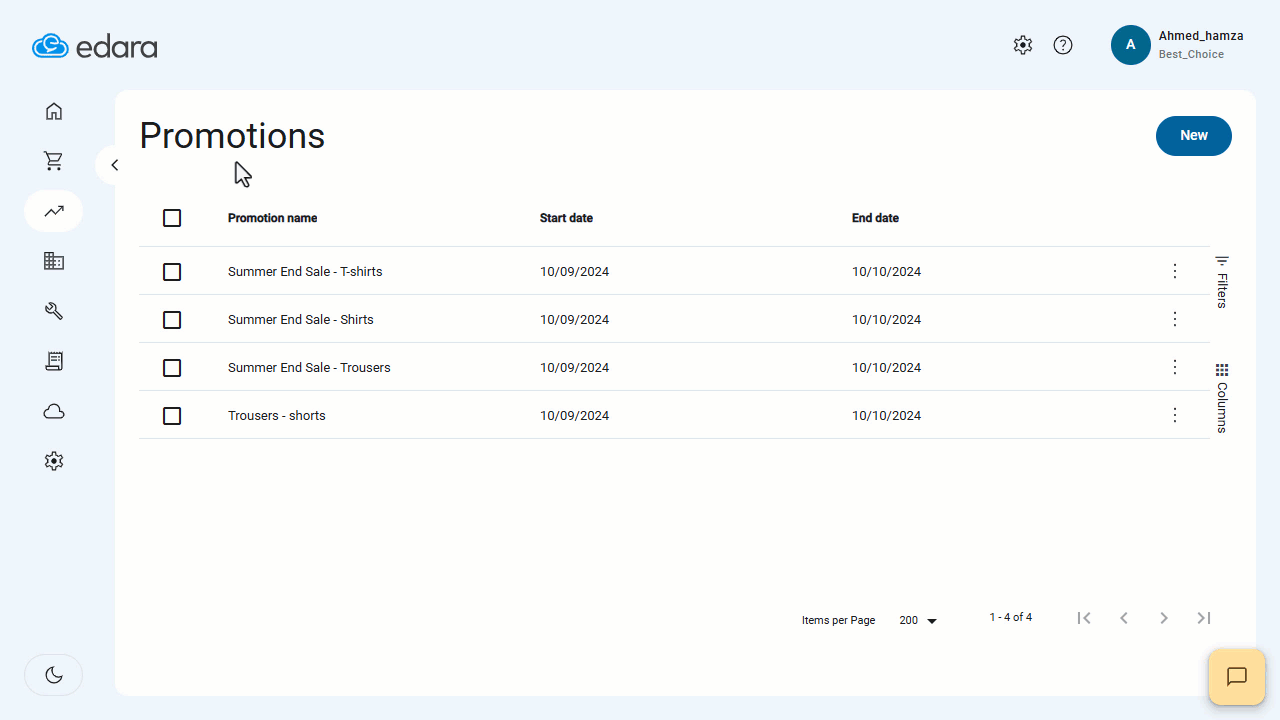Open the Summer End Sale - Shirts promotion
The width and height of the screenshot is (1280, 720).
click(301, 320)
